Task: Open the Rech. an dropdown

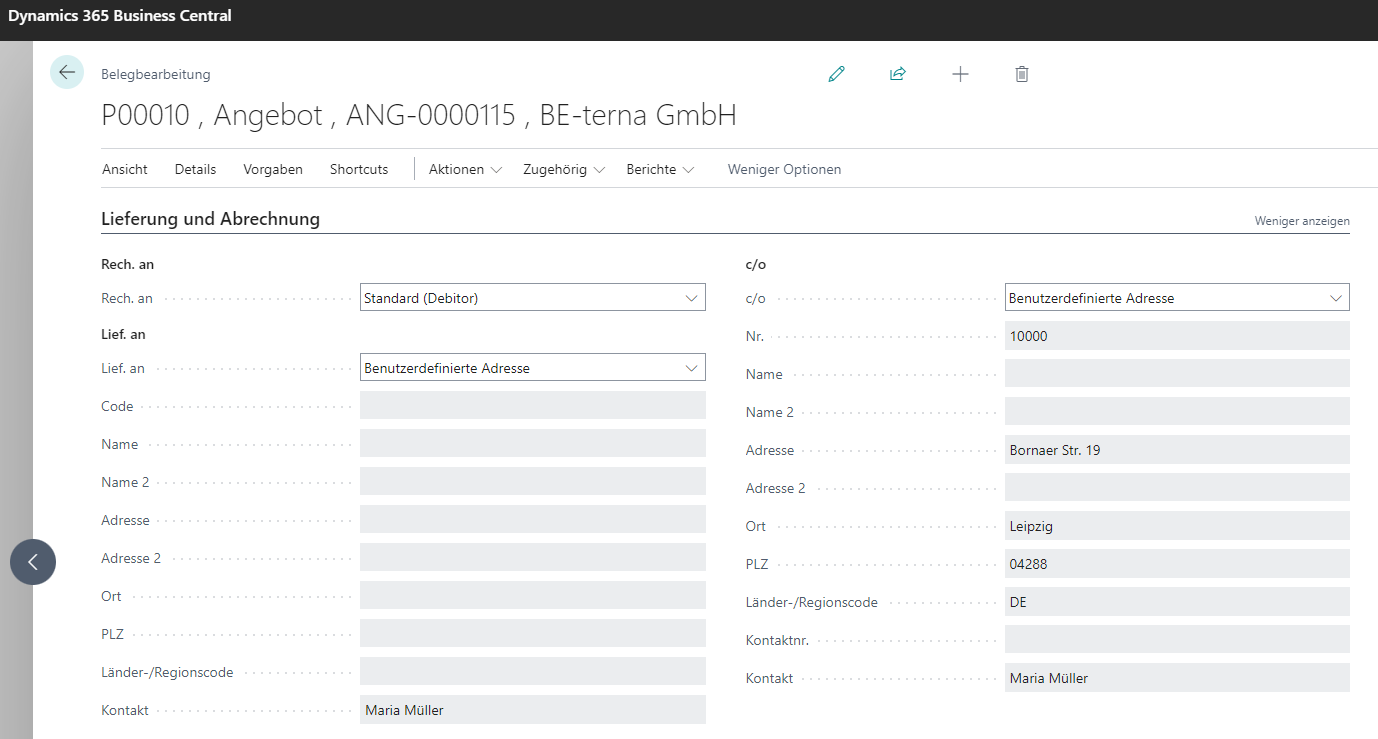Action: [532, 298]
